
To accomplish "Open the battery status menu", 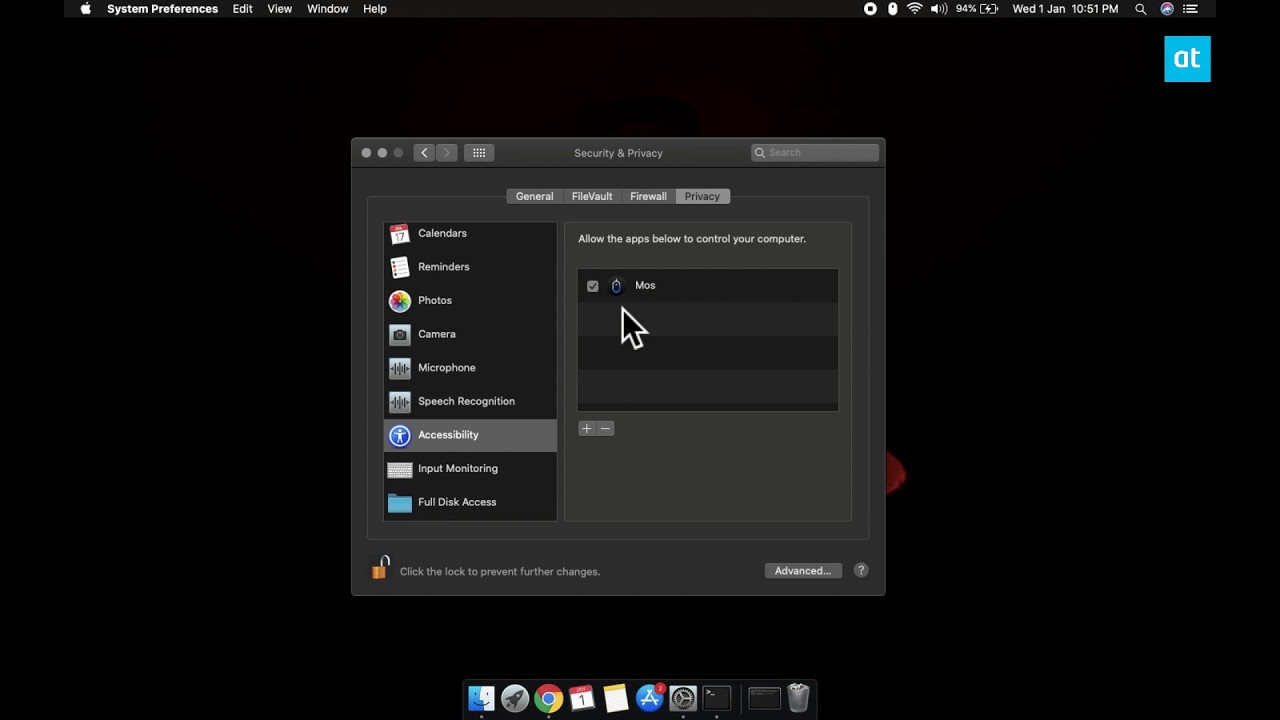I will coord(977,9).
